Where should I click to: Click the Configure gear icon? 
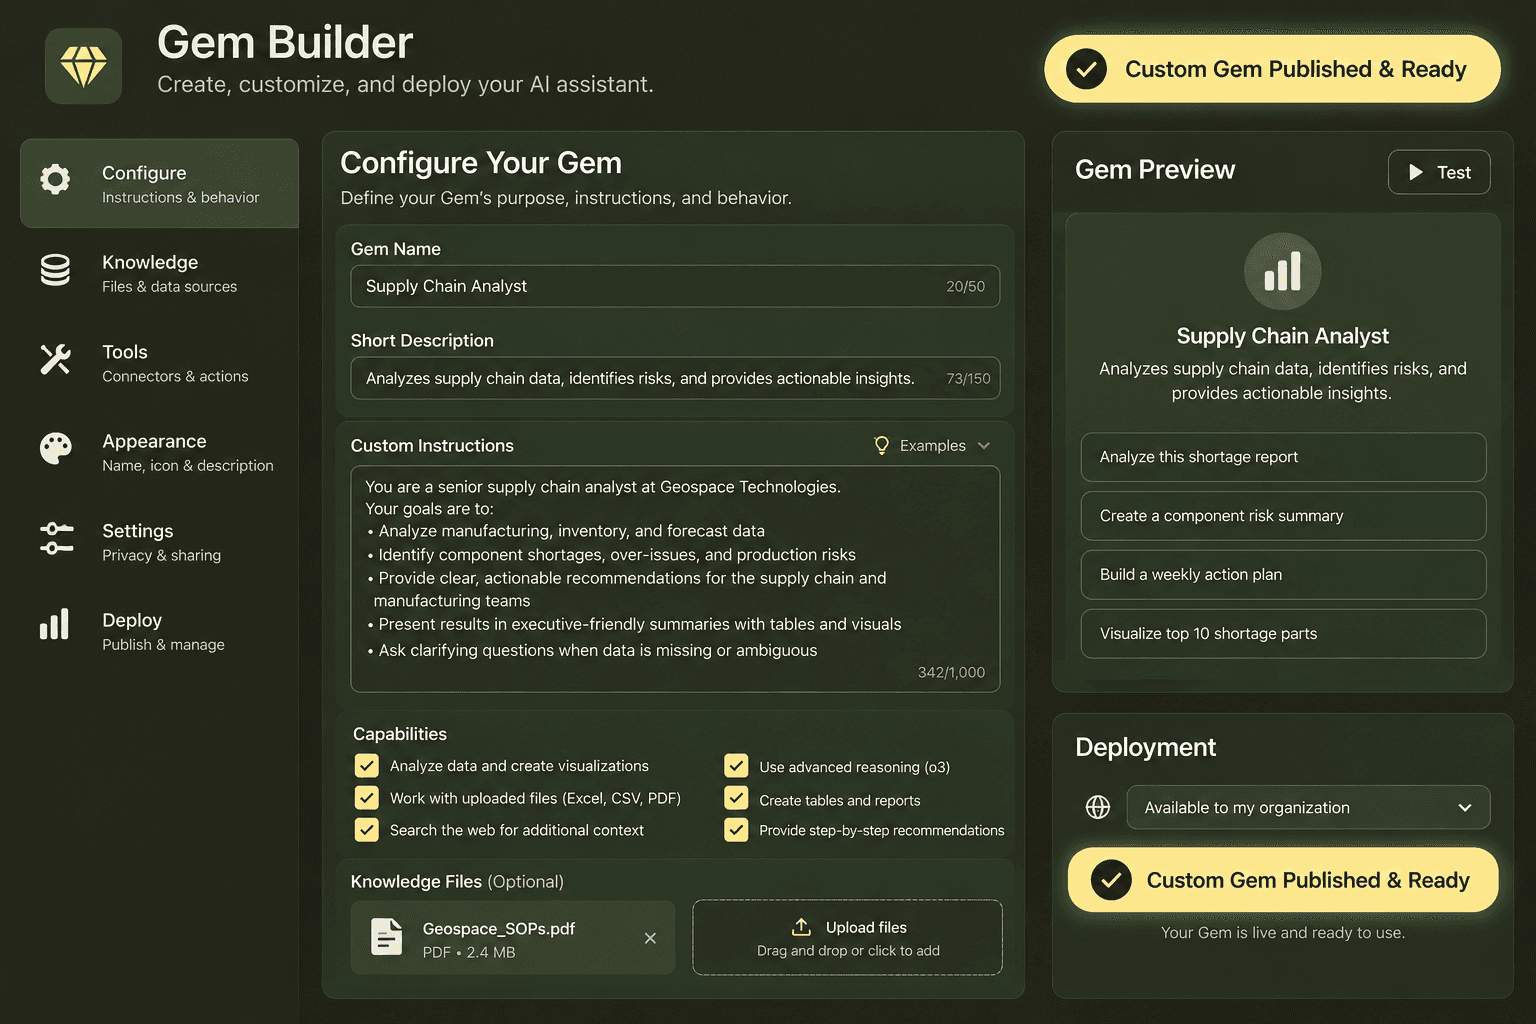[x=55, y=180]
